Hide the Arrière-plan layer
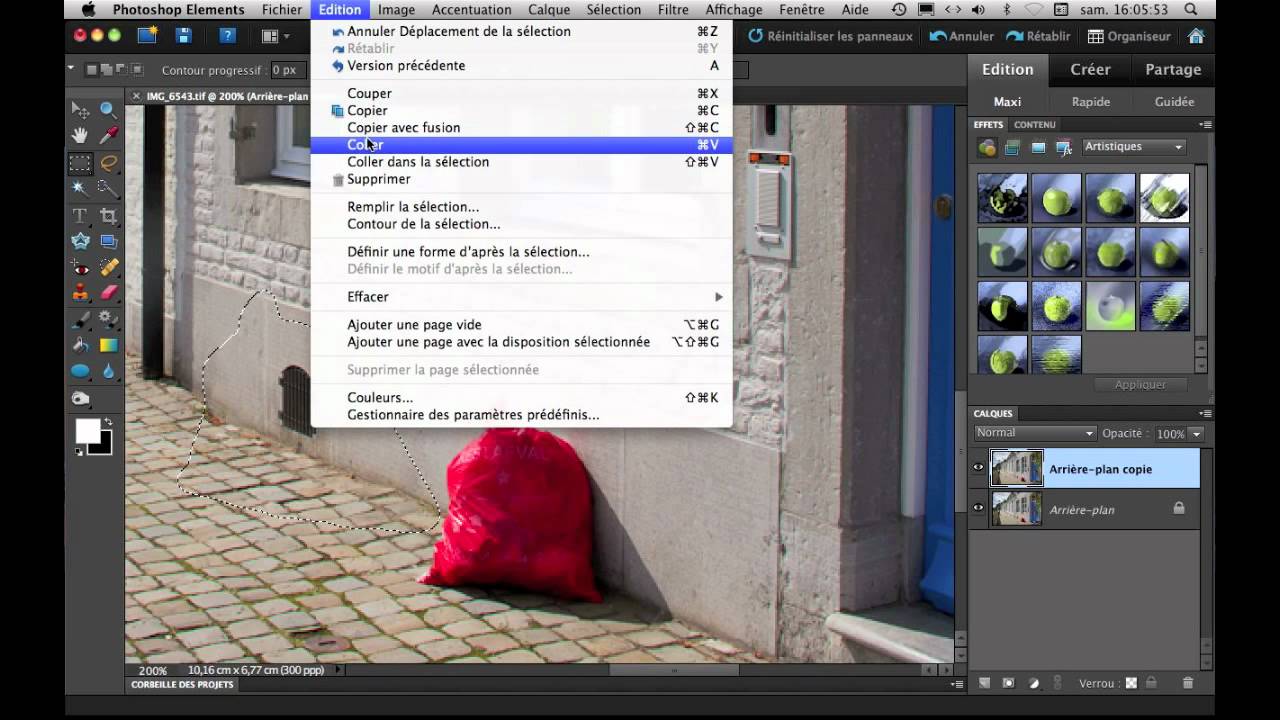 tap(979, 508)
